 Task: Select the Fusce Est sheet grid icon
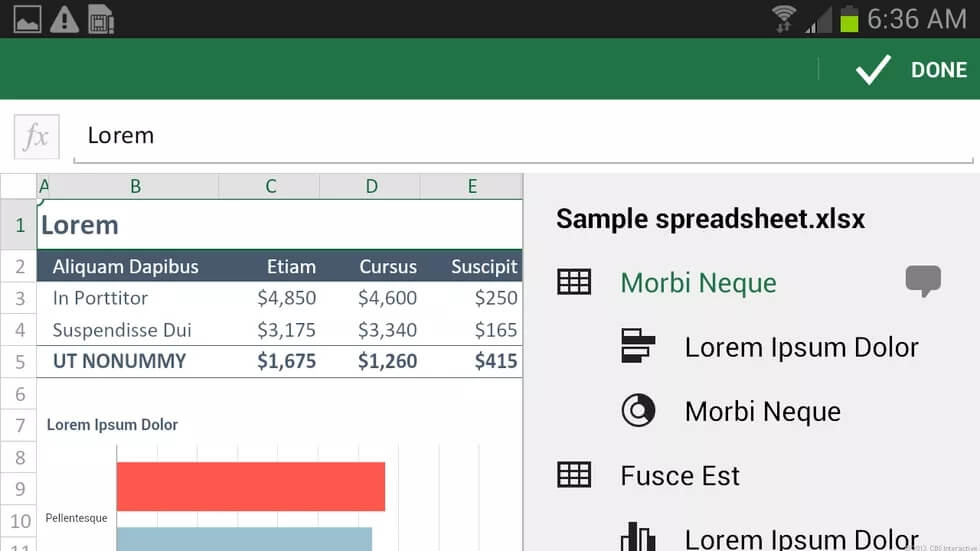tap(574, 475)
